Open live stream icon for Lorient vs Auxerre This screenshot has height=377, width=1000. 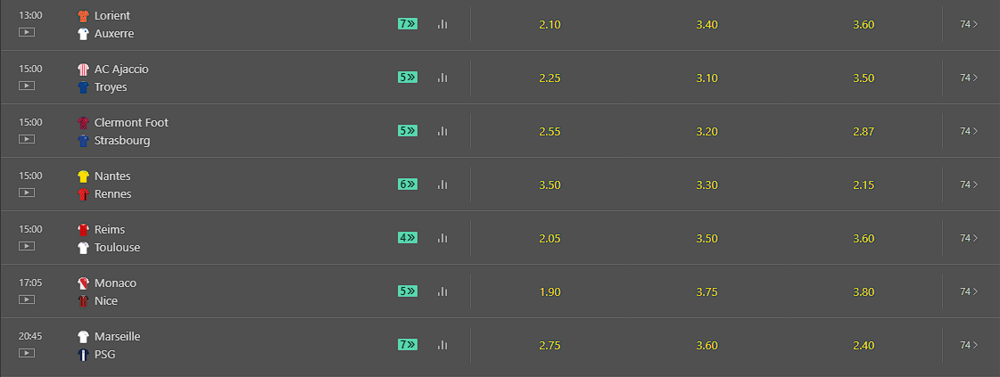coord(26,31)
